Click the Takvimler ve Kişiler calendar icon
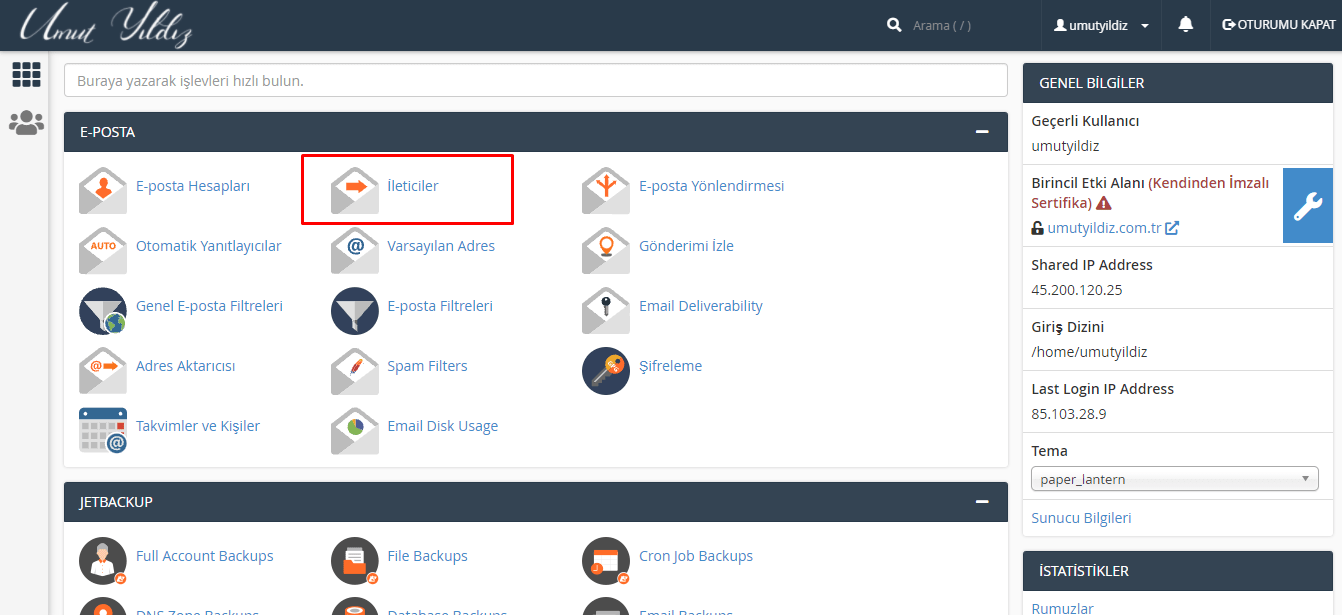This screenshot has width=1342, height=615. [103, 430]
